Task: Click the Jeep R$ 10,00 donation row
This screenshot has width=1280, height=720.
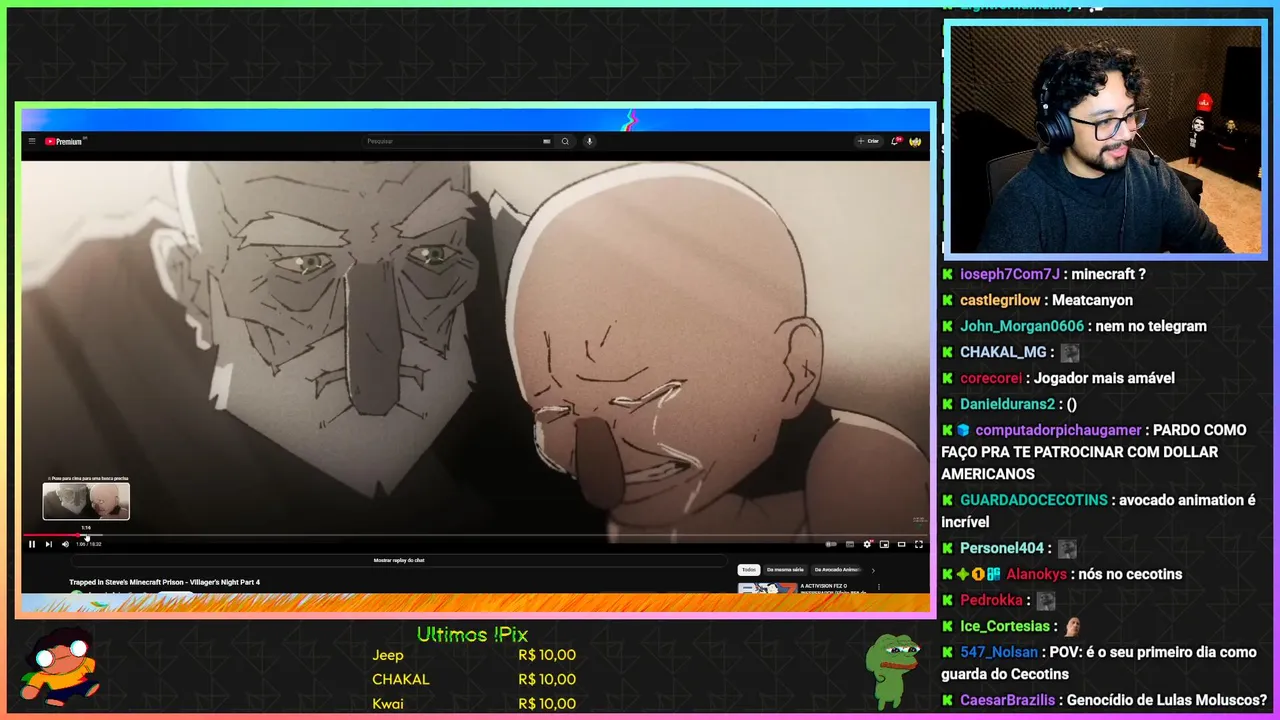Action: [474, 655]
